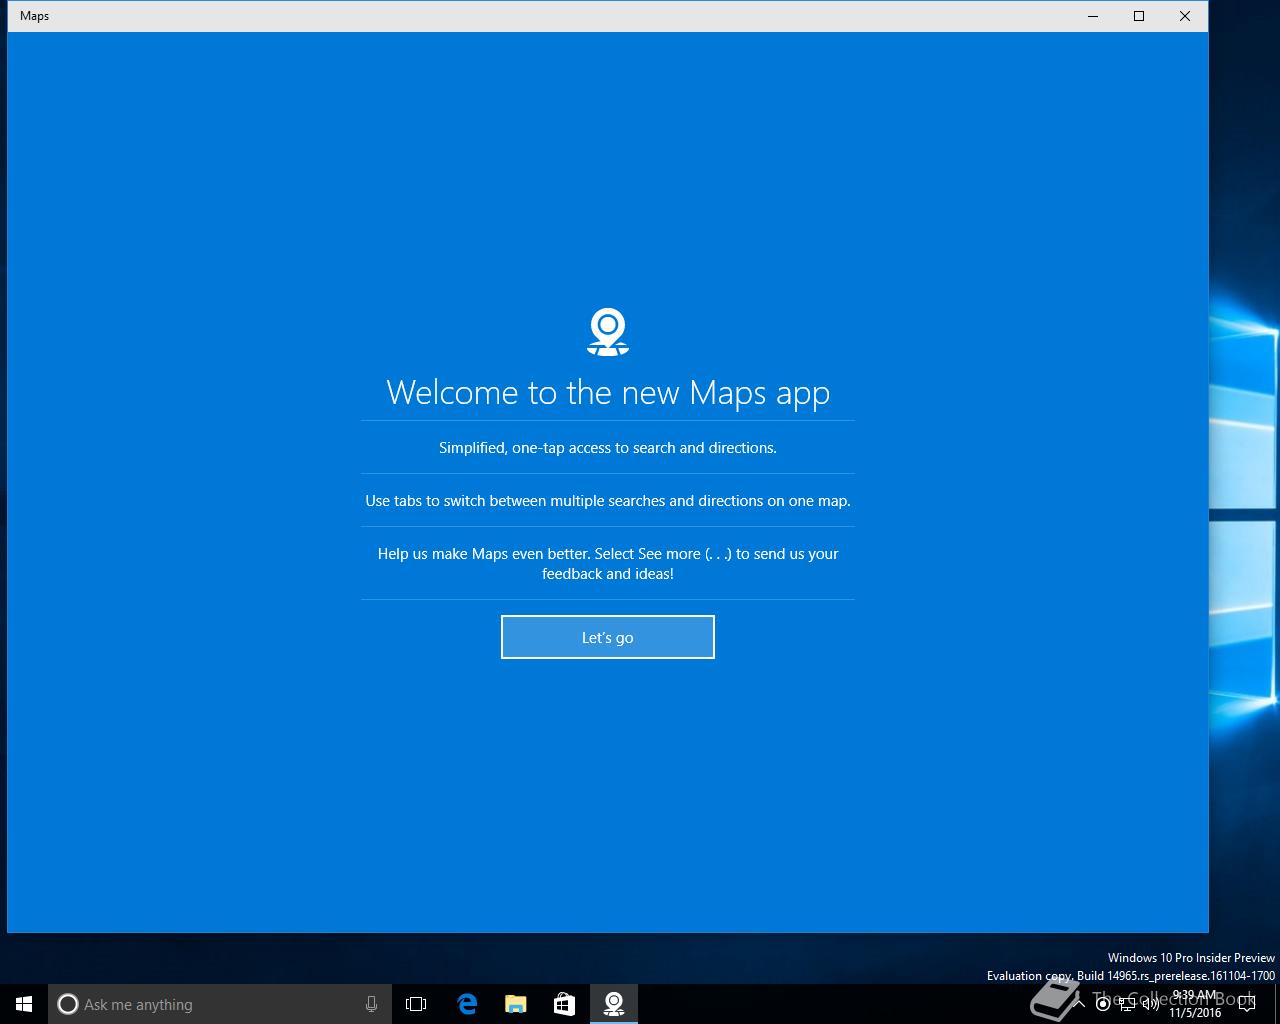Click the Maps pin logo above the heading
Viewport: 1280px width, 1024px height.
tap(608, 332)
